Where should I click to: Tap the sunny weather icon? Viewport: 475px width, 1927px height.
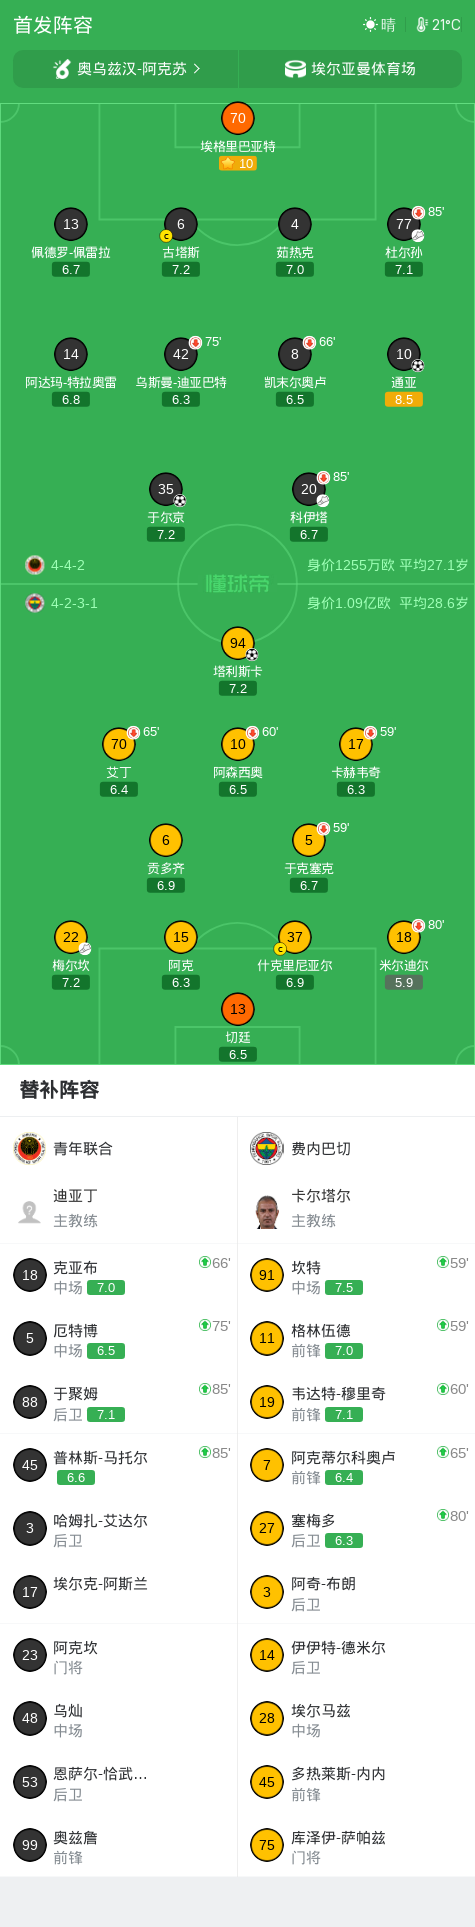[370, 25]
